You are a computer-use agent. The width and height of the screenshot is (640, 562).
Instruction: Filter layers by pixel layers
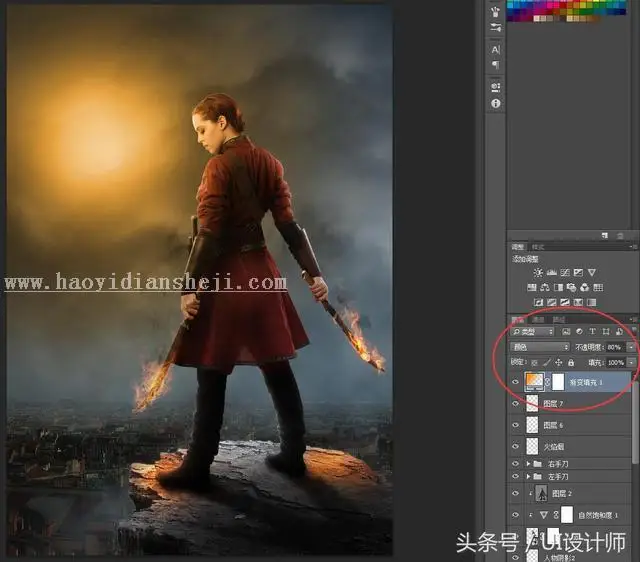(566, 331)
